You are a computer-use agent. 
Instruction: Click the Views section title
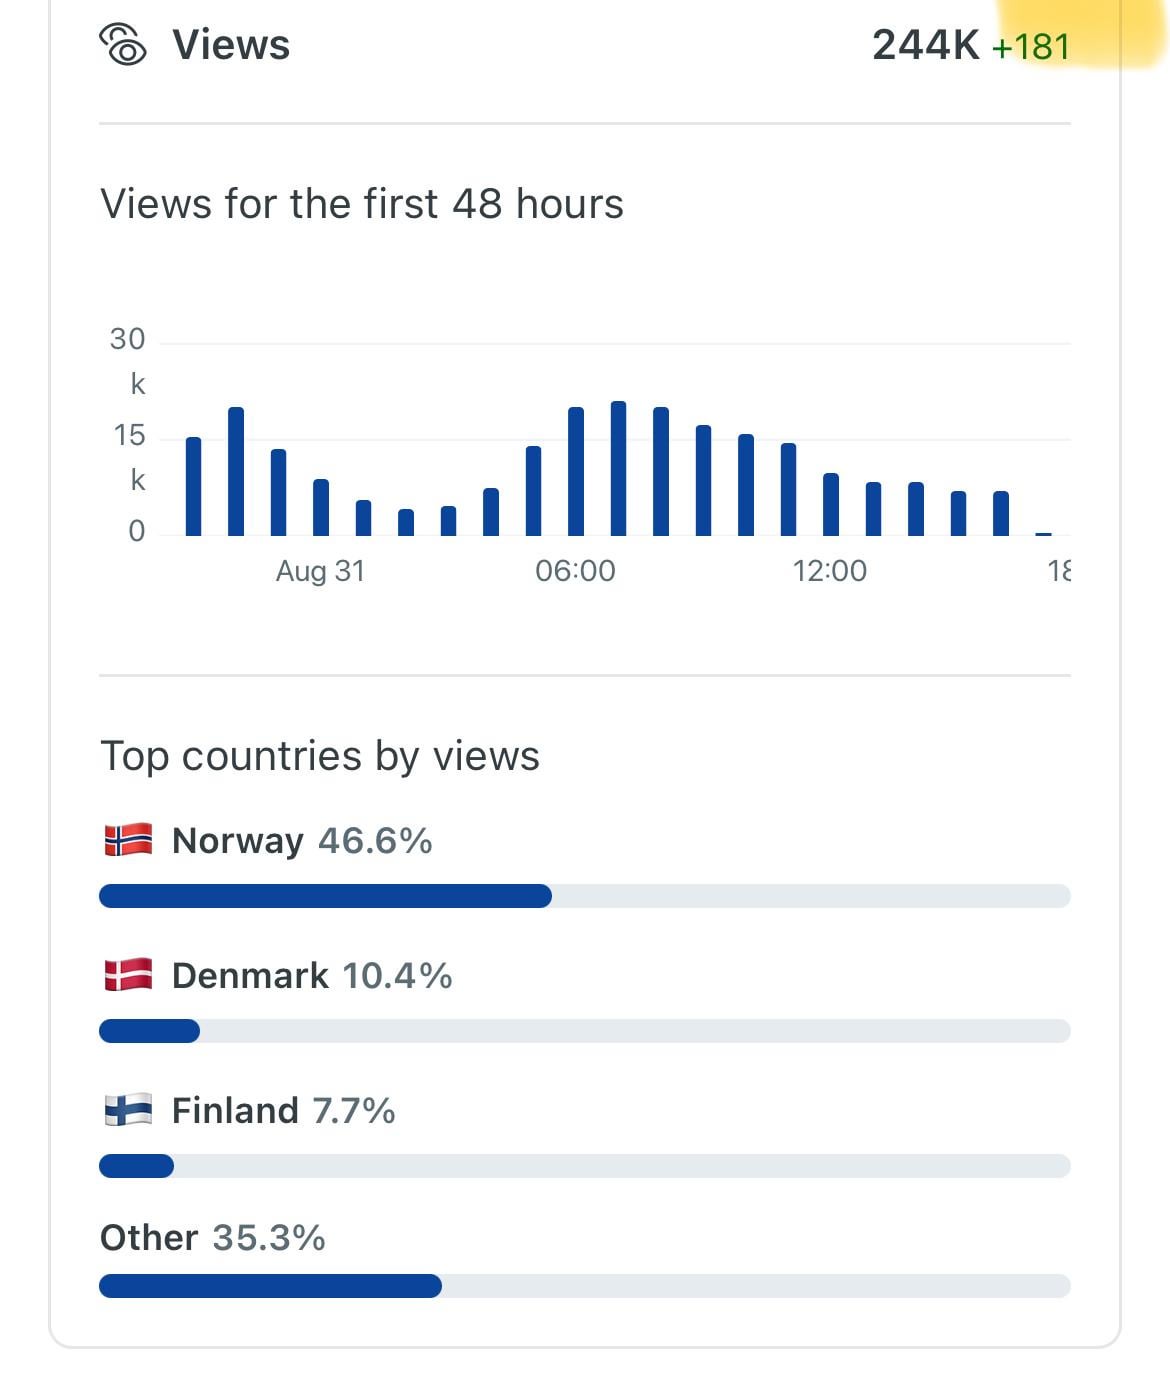point(231,45)
